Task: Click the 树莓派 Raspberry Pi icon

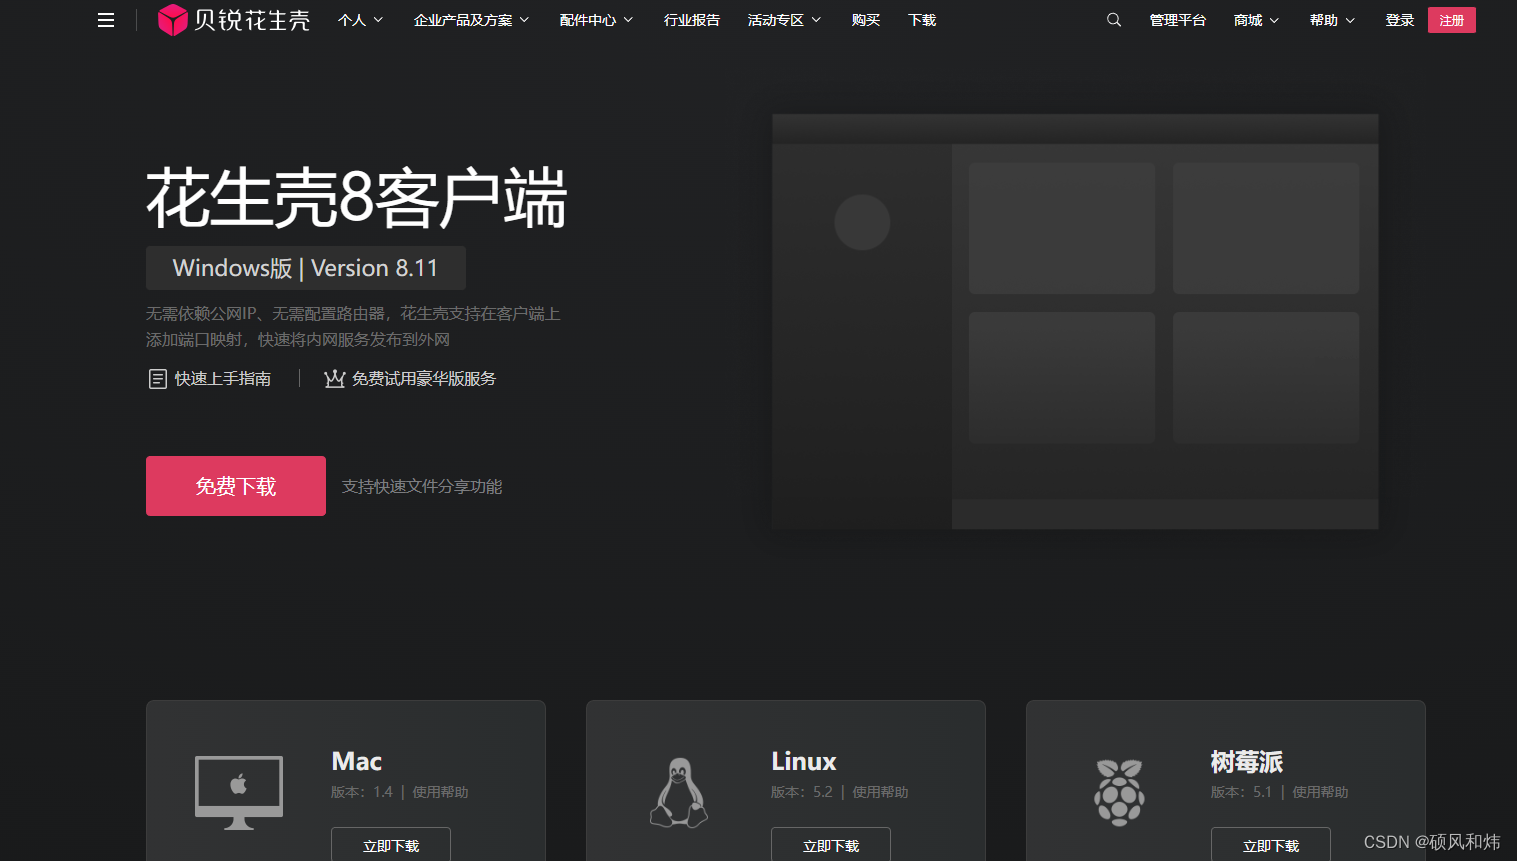Action: (1119, 790)
